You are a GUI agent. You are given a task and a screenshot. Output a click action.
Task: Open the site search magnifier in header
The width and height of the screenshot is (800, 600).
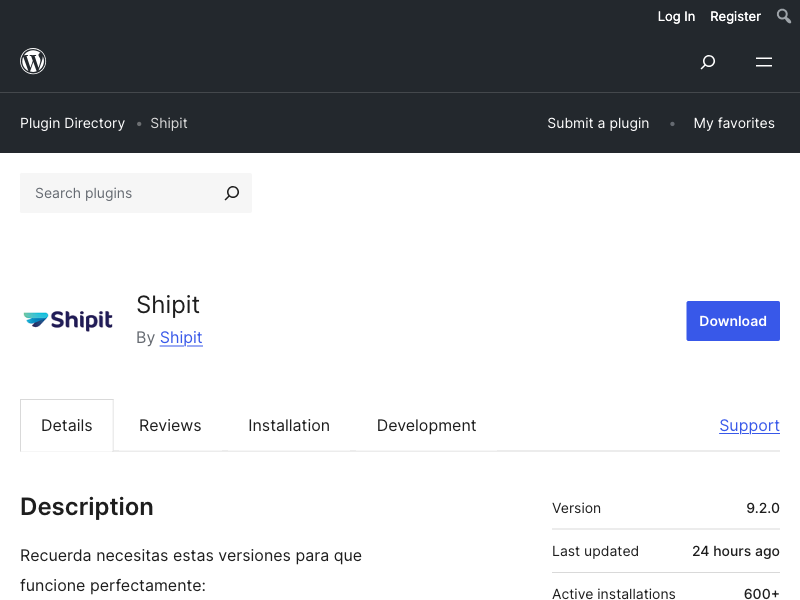click(x=708, y=62)
